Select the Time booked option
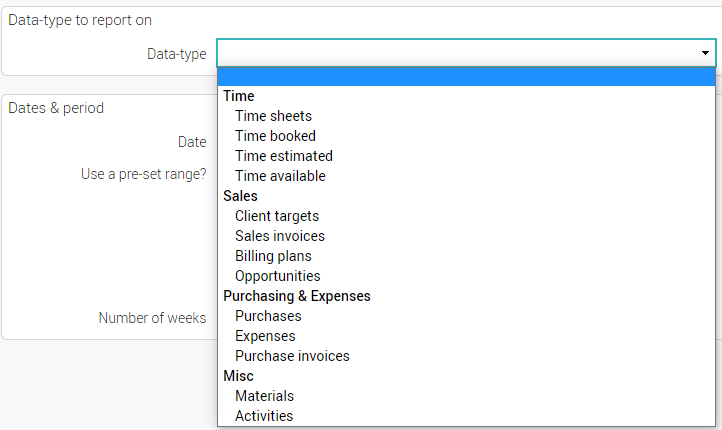This screenshot has height=430, width=722. 275,136
